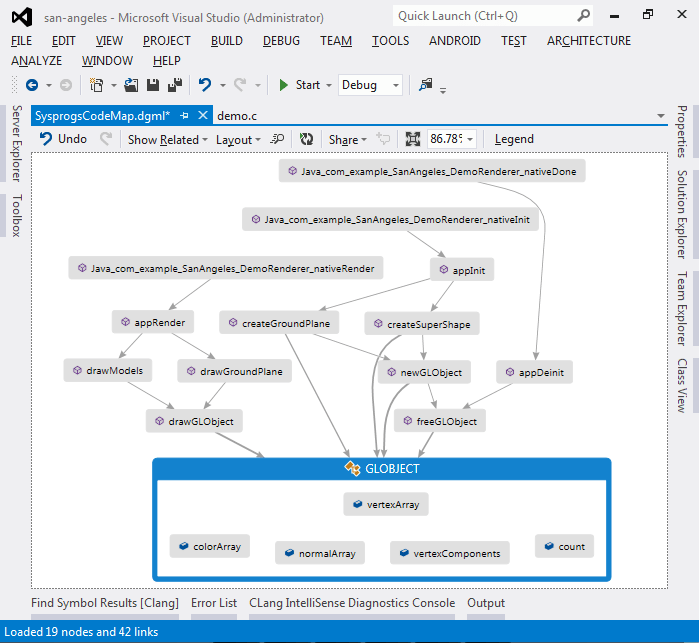Open CLang IntelliSense Diagnostics Console tab

click(x=352, y=603)
